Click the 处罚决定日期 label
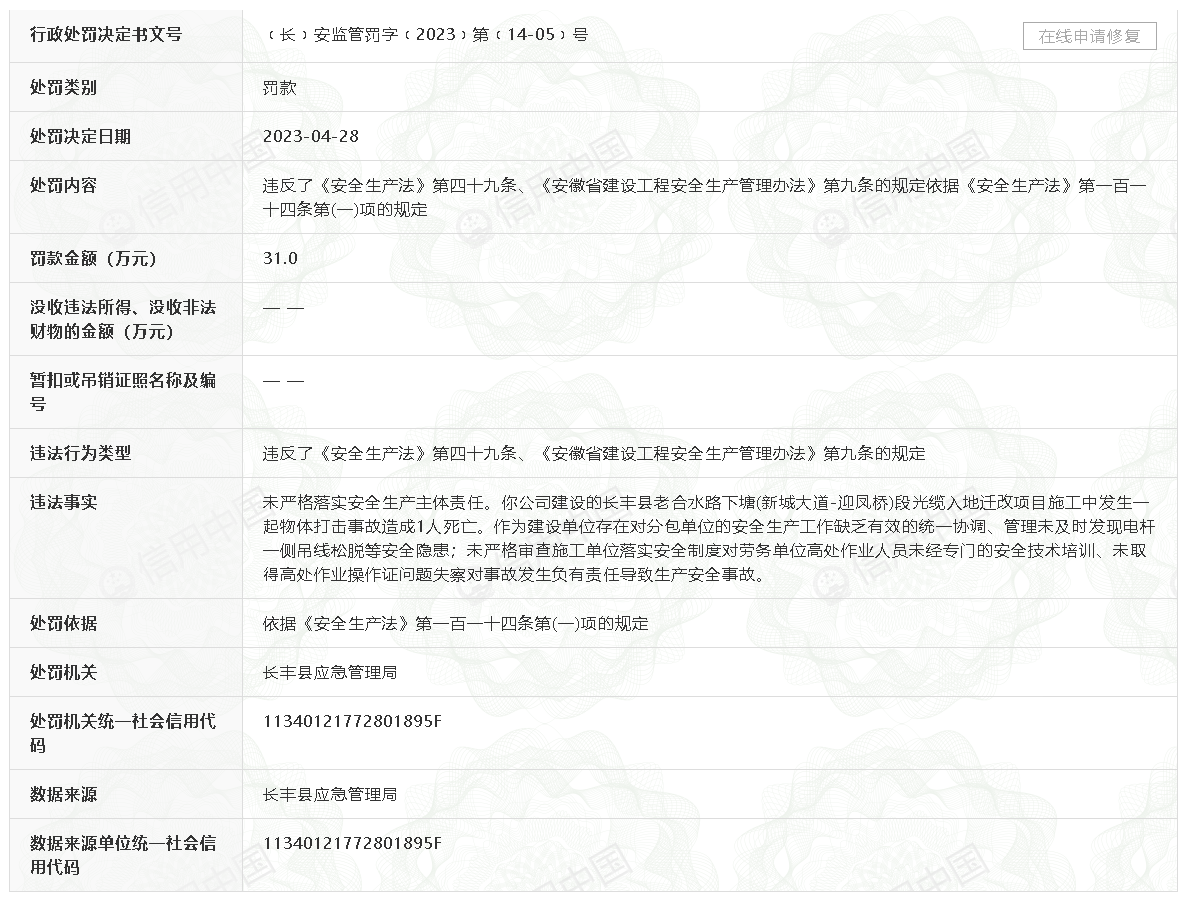Image resolution: width=1186 pixels, height=900 pixels. pyautogui.click(x=80, y=136)
